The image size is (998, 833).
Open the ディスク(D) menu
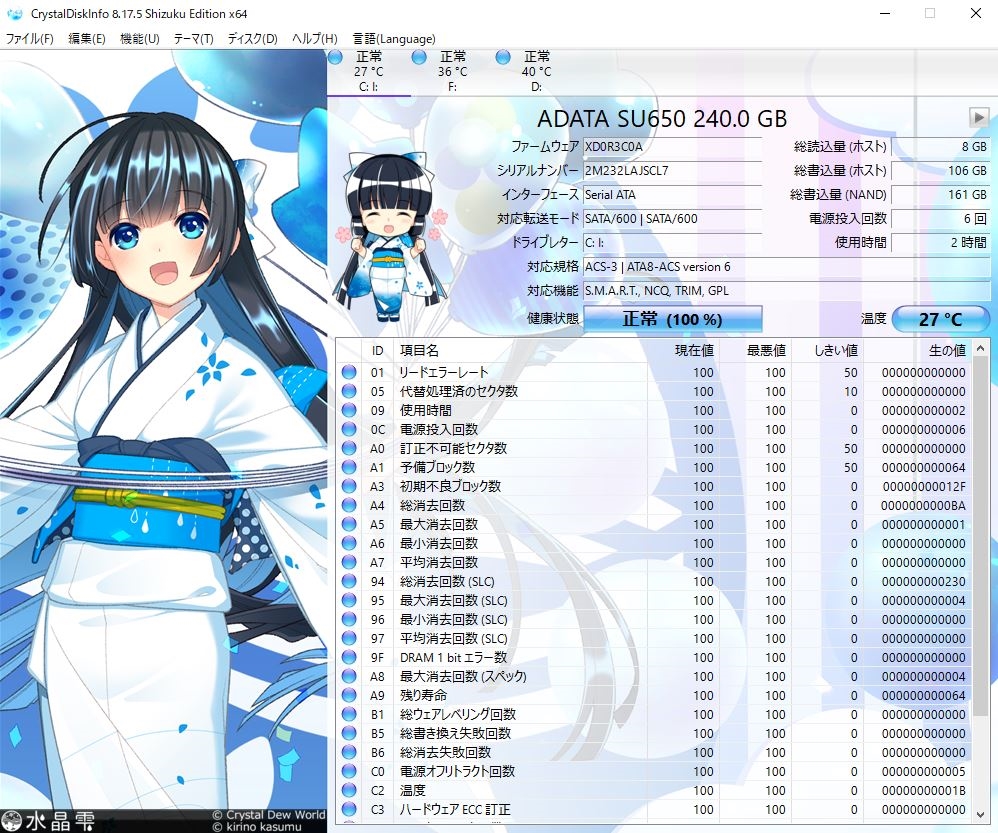253,39
